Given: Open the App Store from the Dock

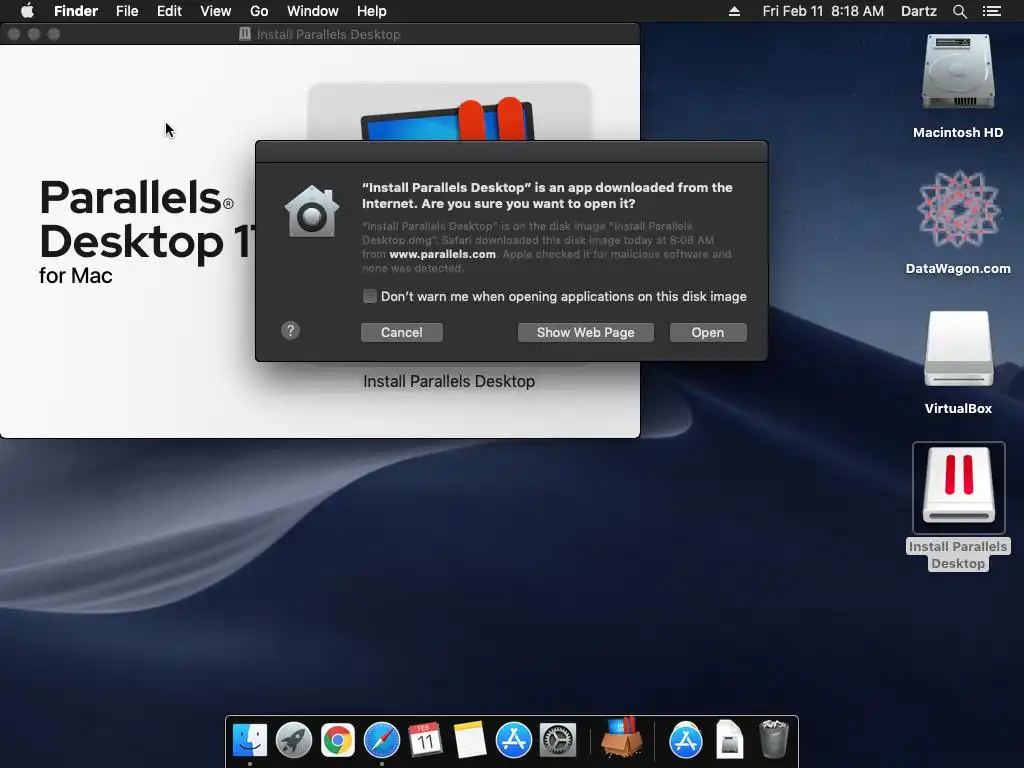Looking at the screenshot, I should pyautogui.click(x=513, y=740).
